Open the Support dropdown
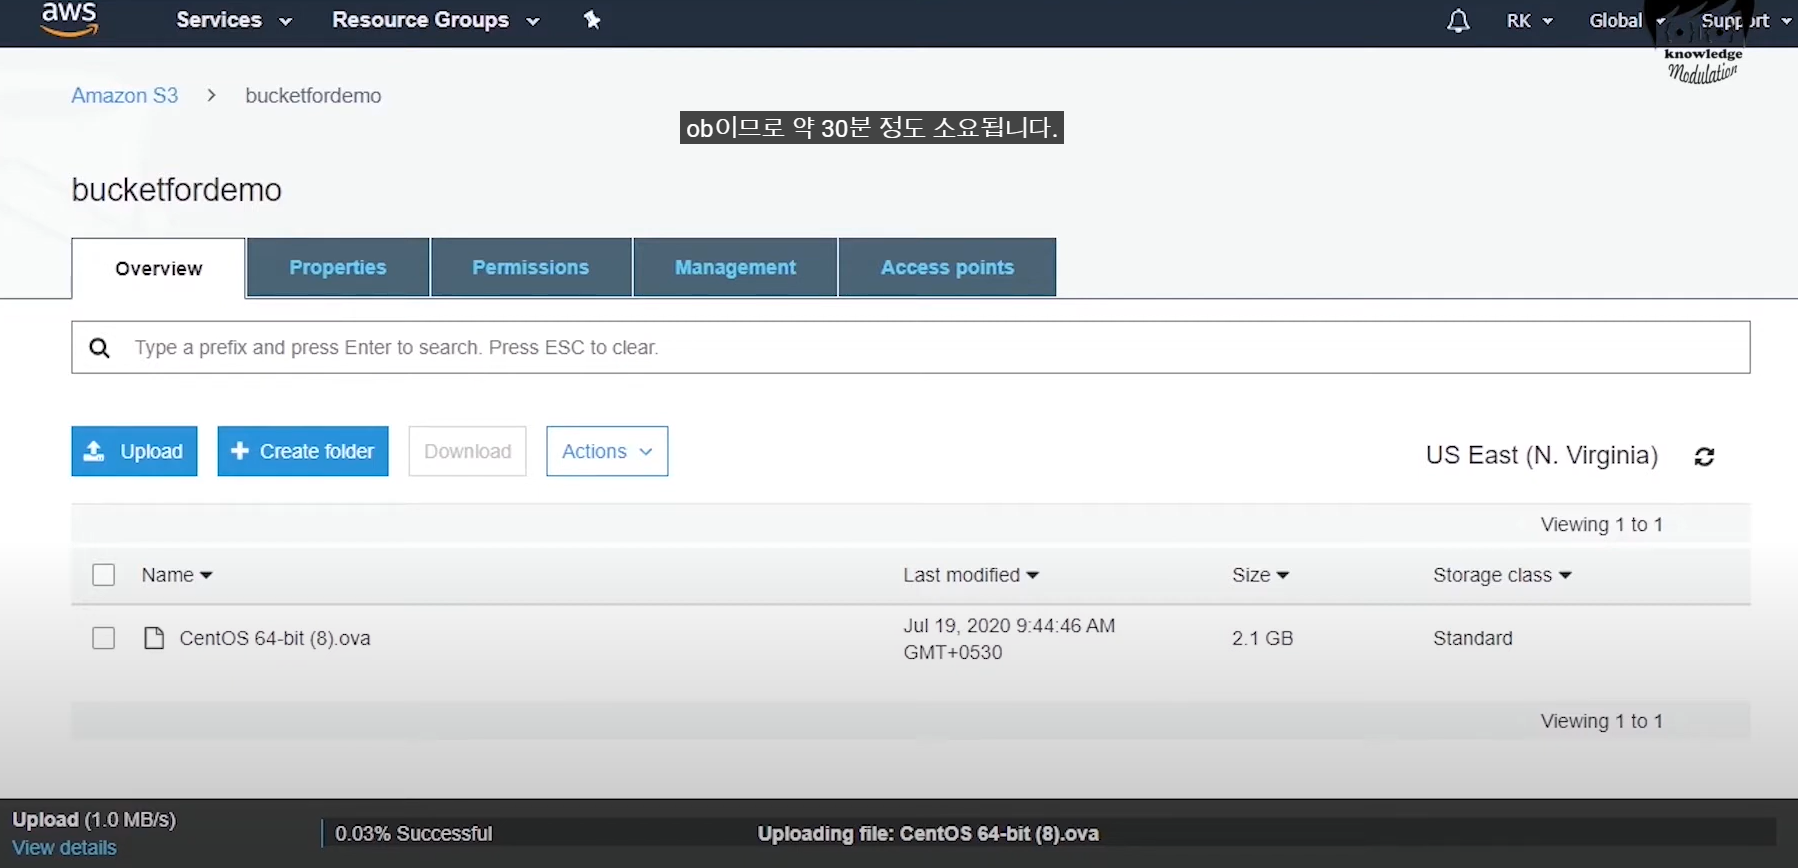 tap(1745, 21)
